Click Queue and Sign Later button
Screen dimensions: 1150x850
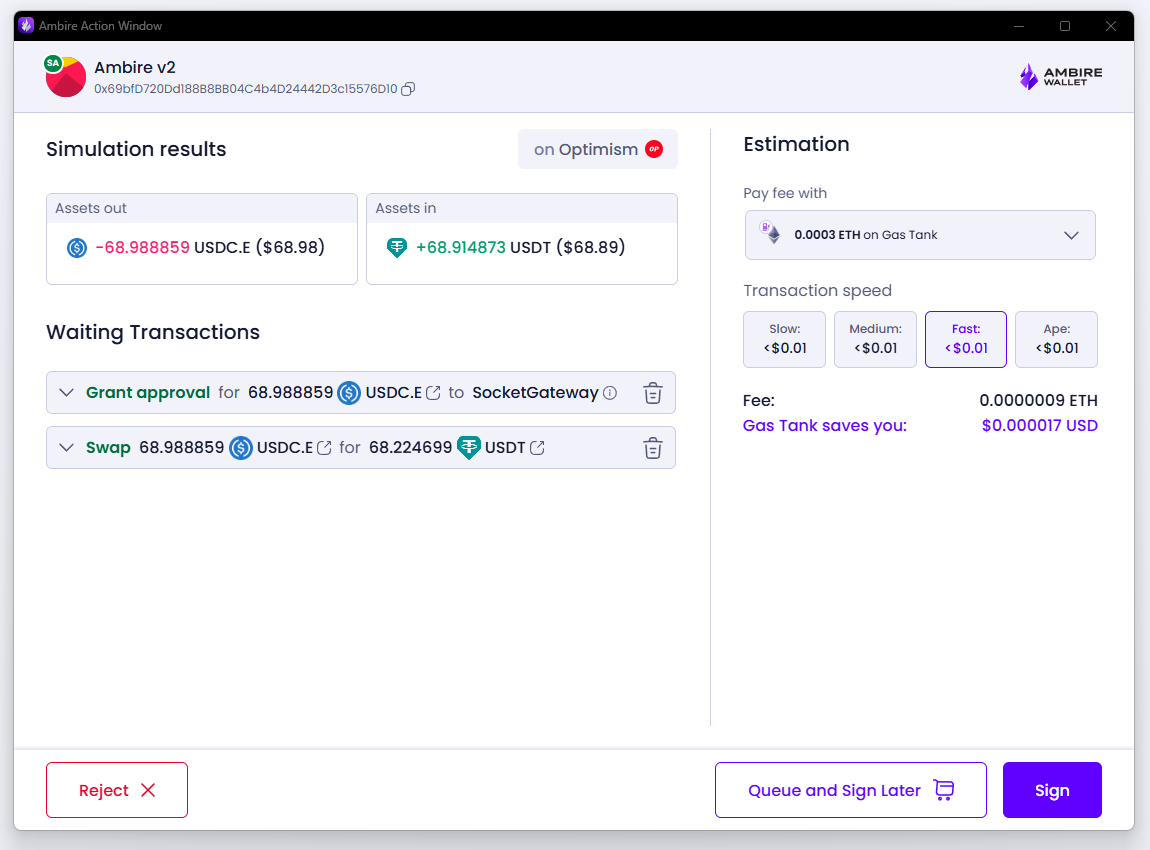851,790
